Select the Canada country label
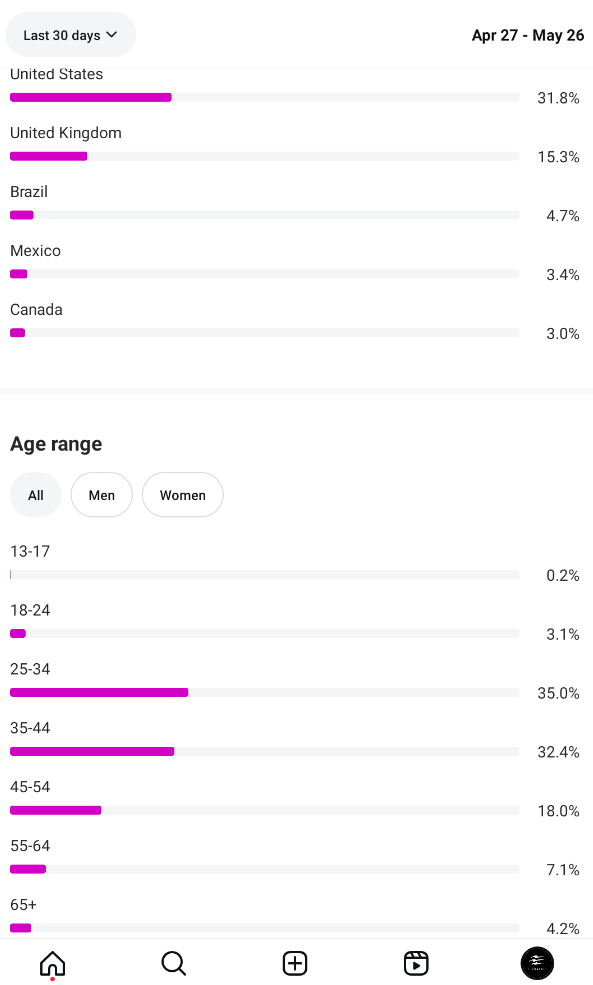The image size is (593, 985). pos(36,310)
